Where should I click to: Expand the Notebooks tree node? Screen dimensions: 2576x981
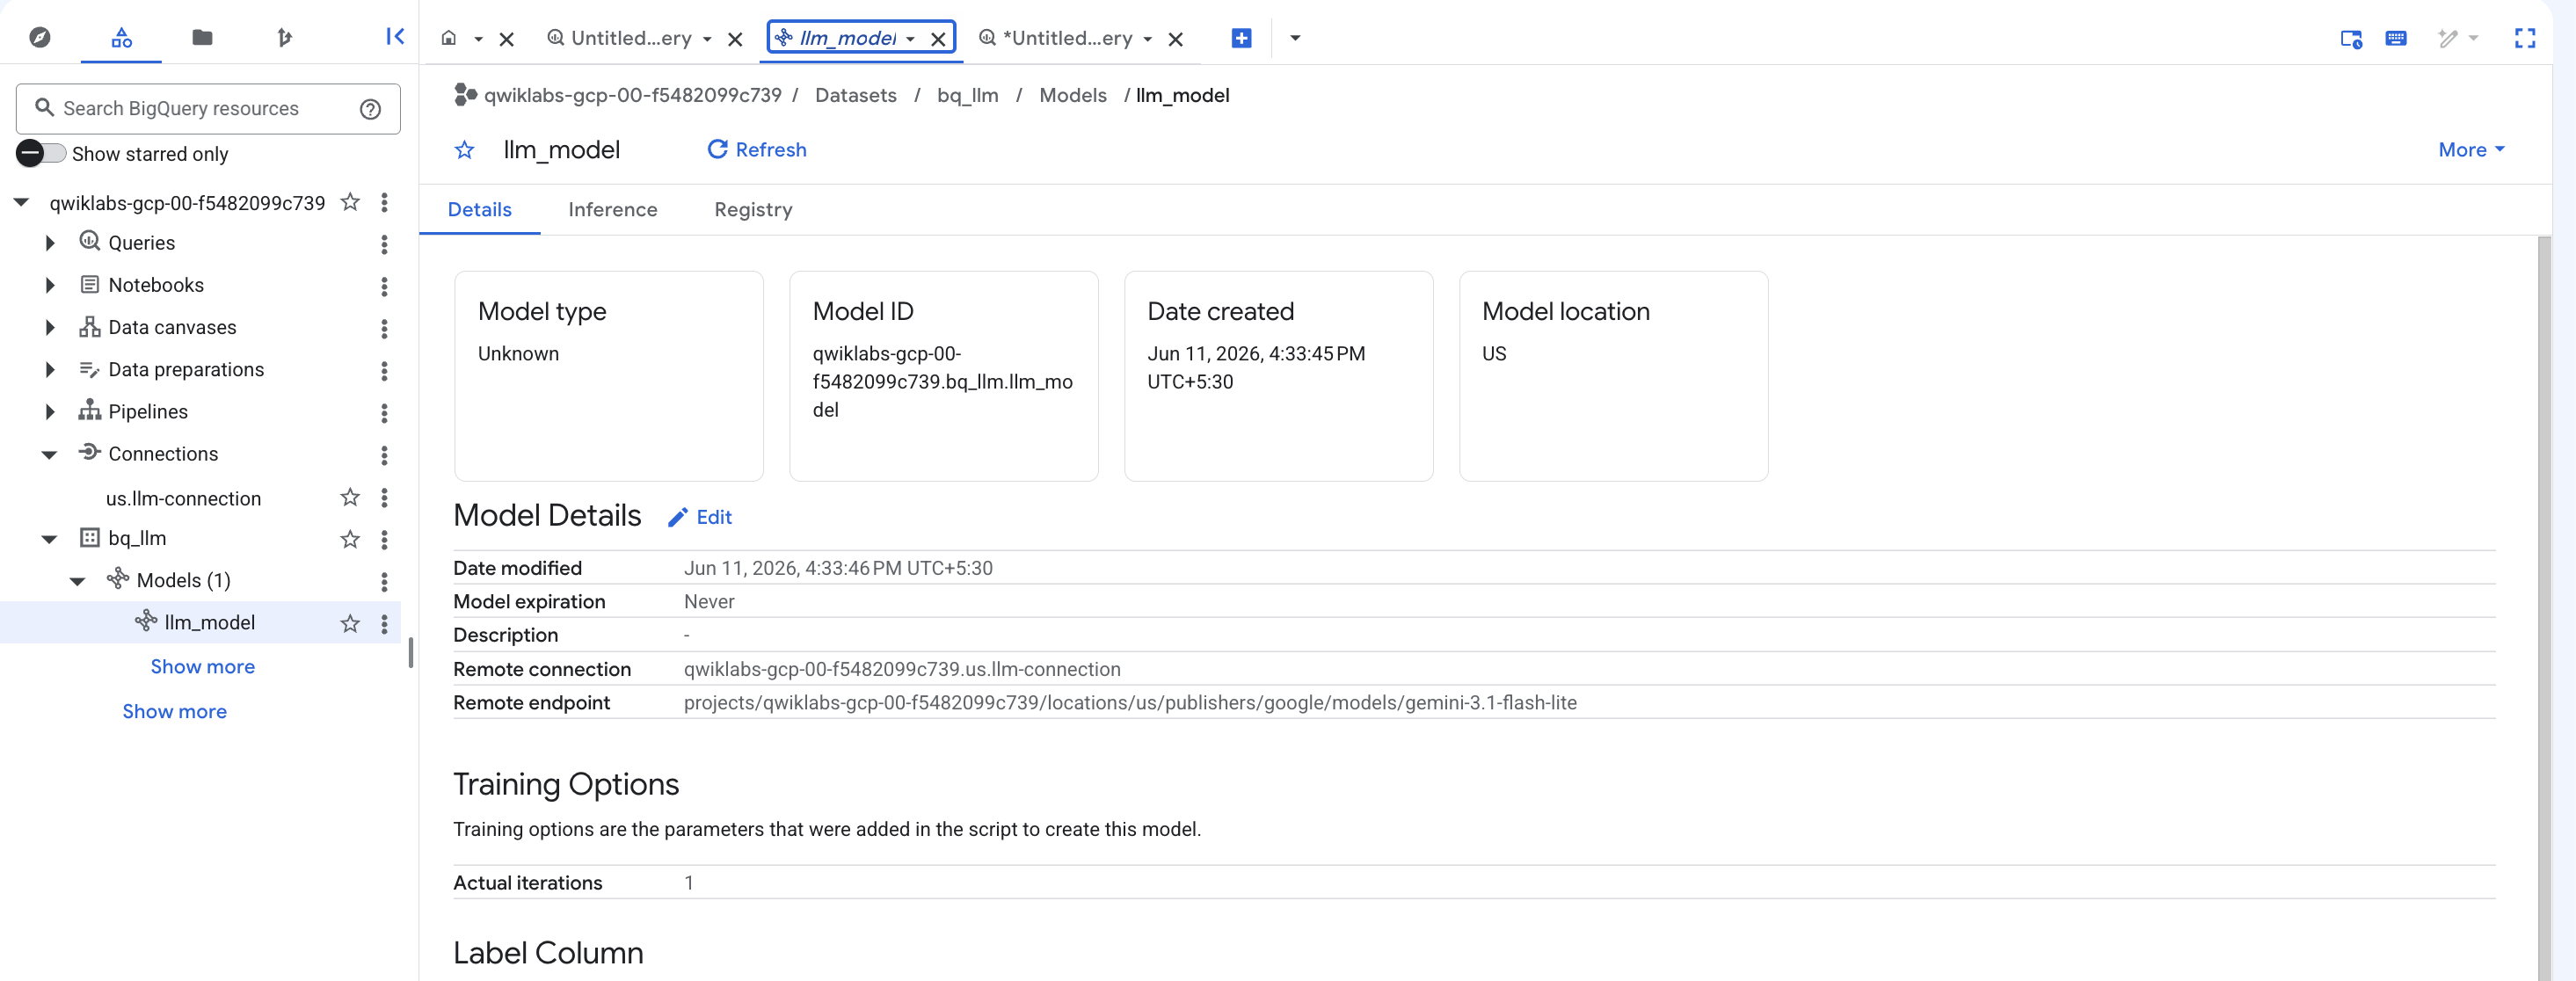(x=50, y=285)
